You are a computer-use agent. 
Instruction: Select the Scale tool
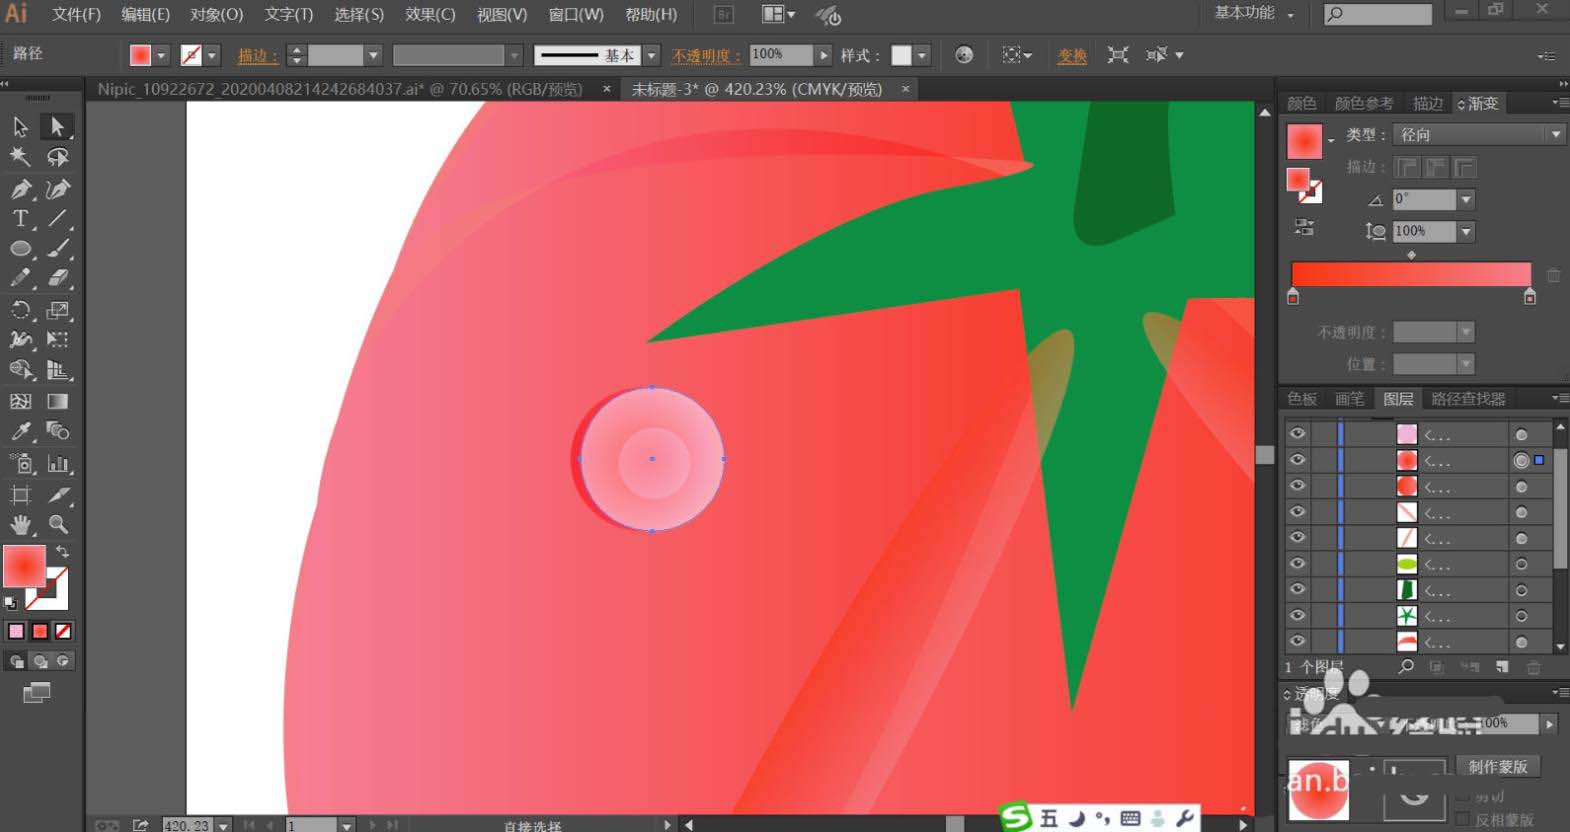pyautogui.click(x=58, y=310)
